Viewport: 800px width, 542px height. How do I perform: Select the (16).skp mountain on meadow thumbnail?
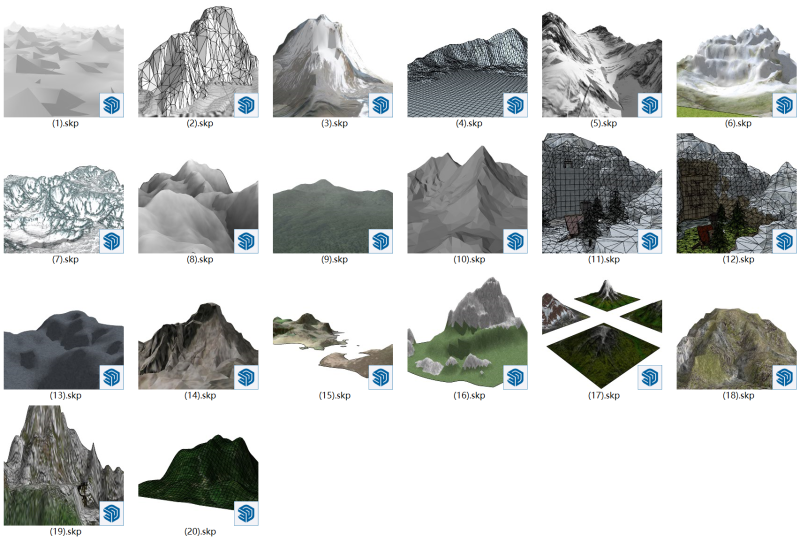467,333
